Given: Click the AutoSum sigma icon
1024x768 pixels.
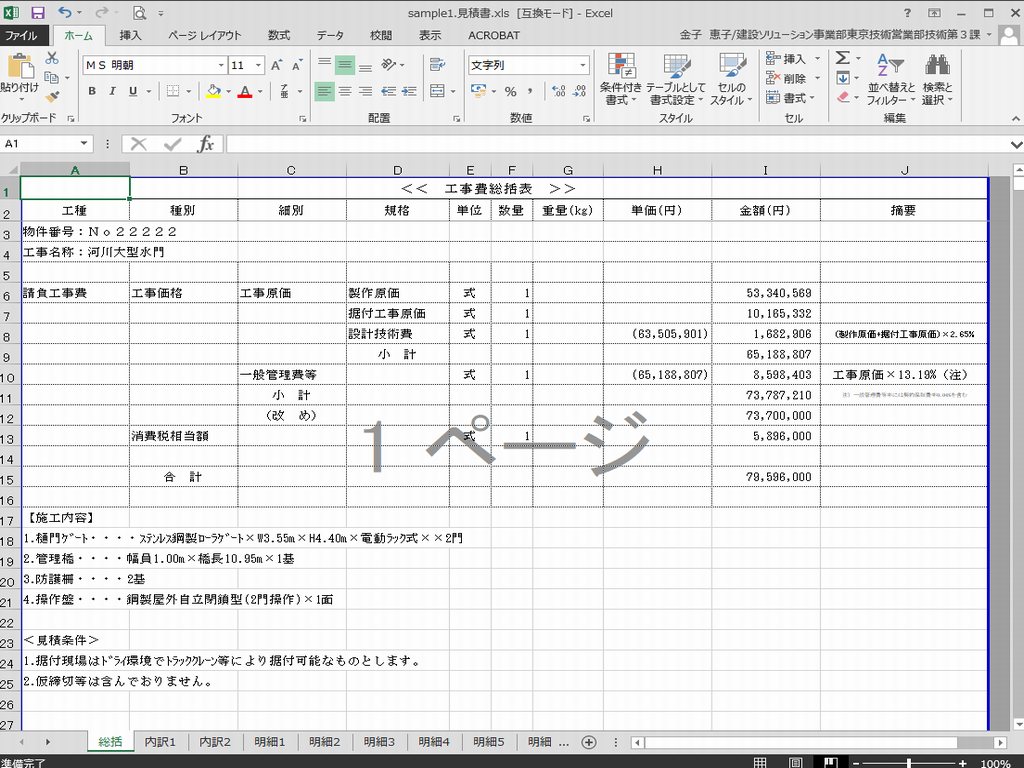Looking at the screenshot, I should point(843,59).
